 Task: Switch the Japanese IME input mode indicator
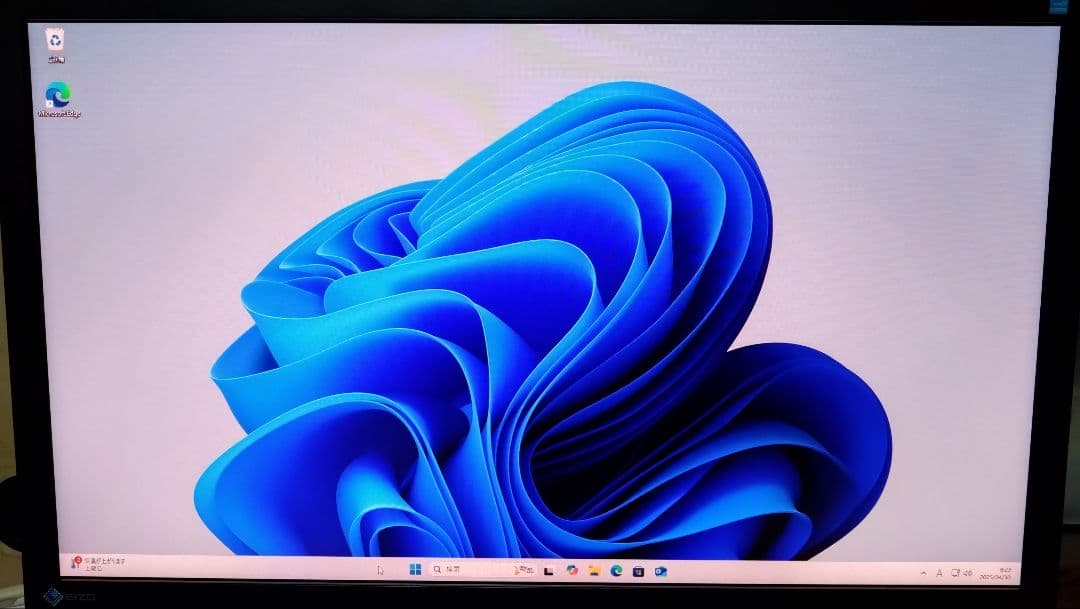point(939,572)
